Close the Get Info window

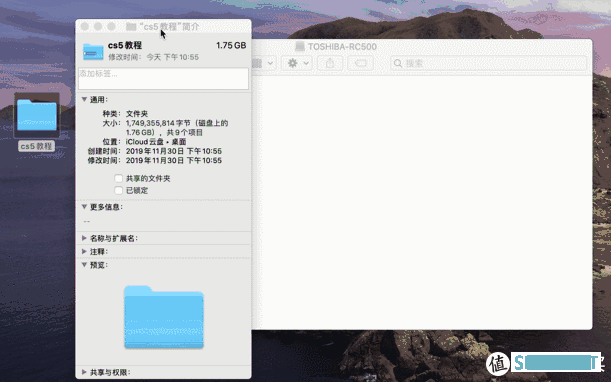tap(85, 26)
